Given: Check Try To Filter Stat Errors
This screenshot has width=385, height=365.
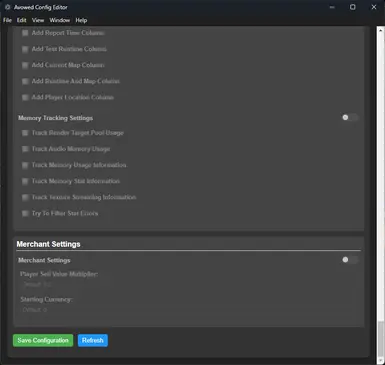Looking at the screenshot, I should [x=25, y=213].
